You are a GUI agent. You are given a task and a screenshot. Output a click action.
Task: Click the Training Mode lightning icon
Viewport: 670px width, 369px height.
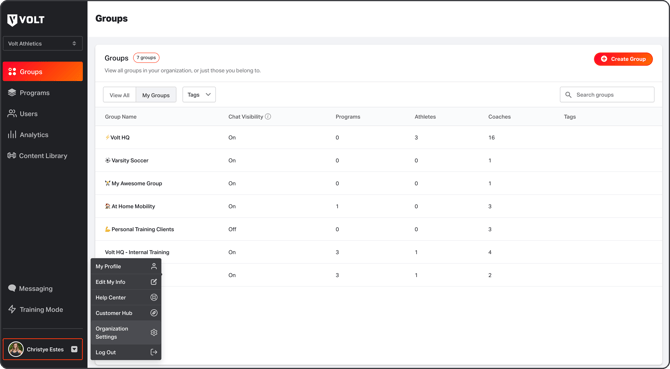(12, 309)
